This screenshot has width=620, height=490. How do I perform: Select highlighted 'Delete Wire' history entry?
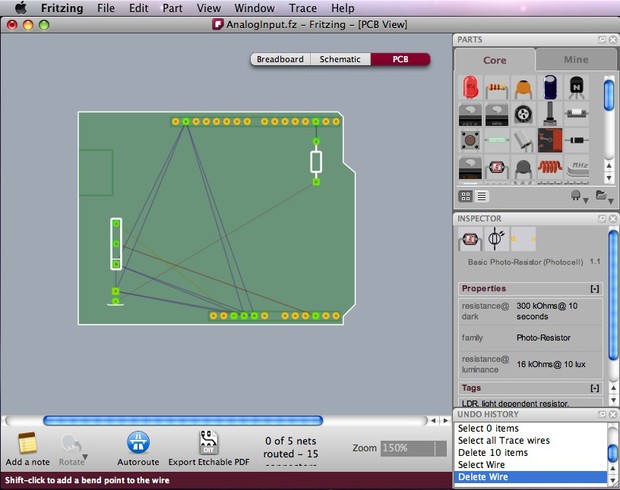(531, 477)
